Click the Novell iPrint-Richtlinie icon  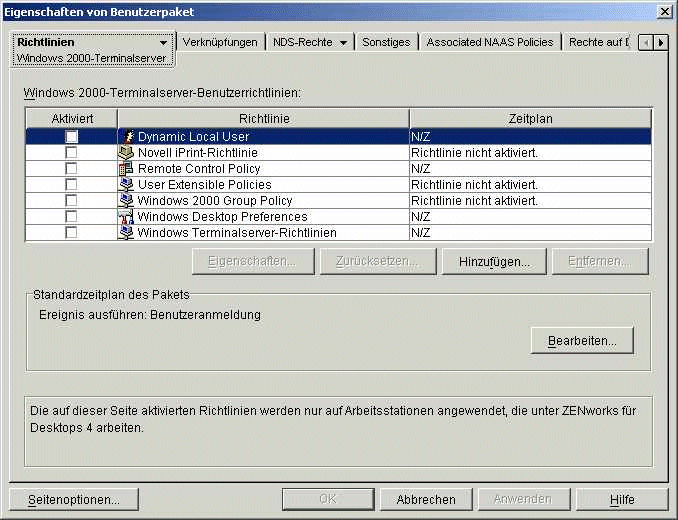(127, 153)
